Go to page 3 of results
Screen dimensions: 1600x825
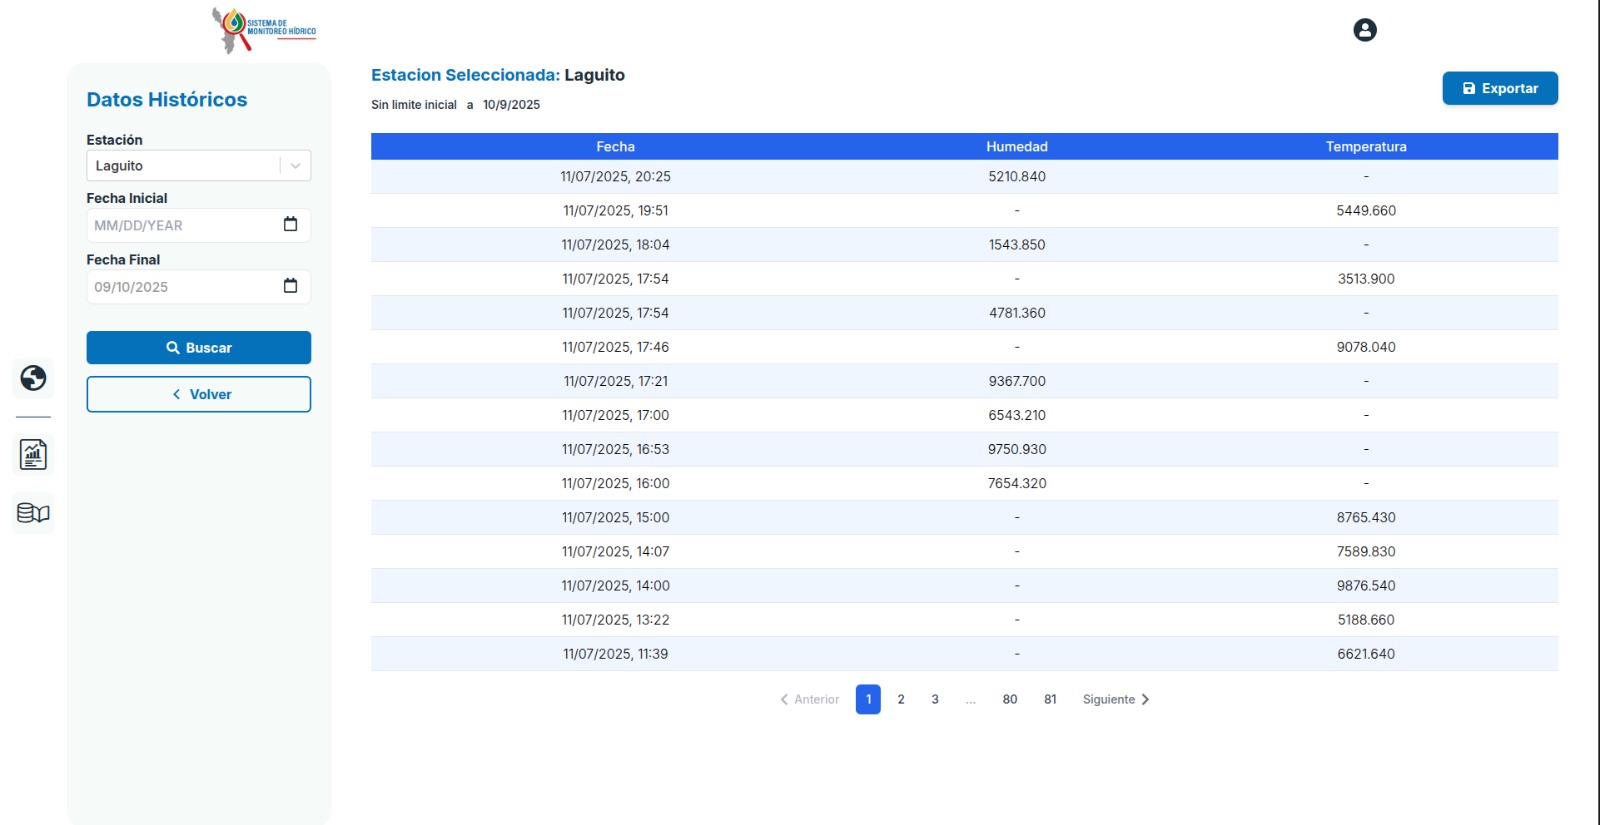[935, 700]
